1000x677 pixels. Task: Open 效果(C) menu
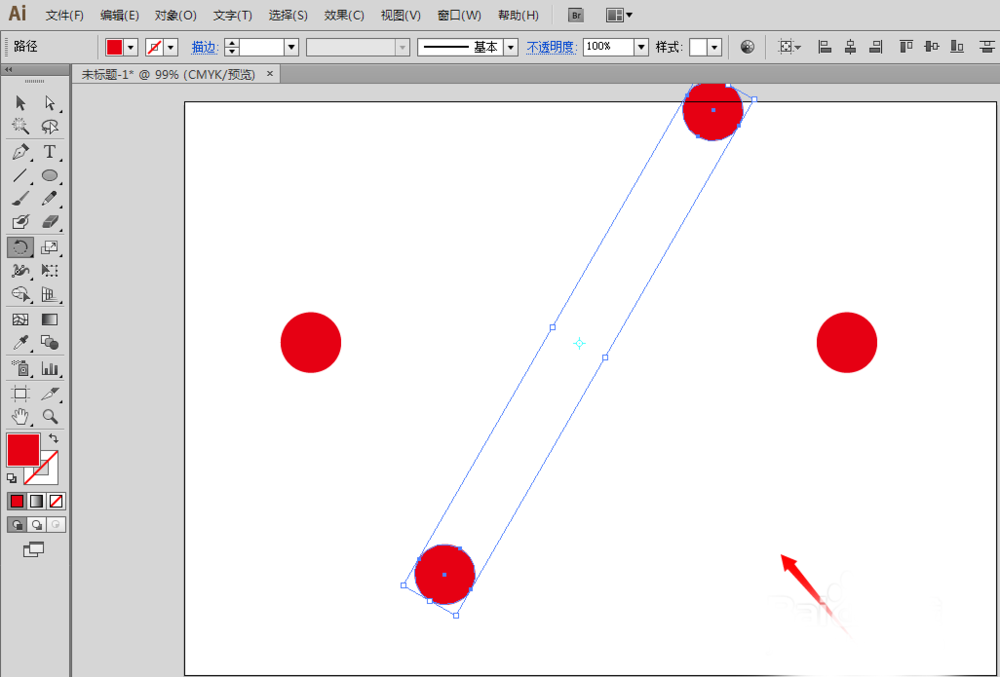point(344,15)
